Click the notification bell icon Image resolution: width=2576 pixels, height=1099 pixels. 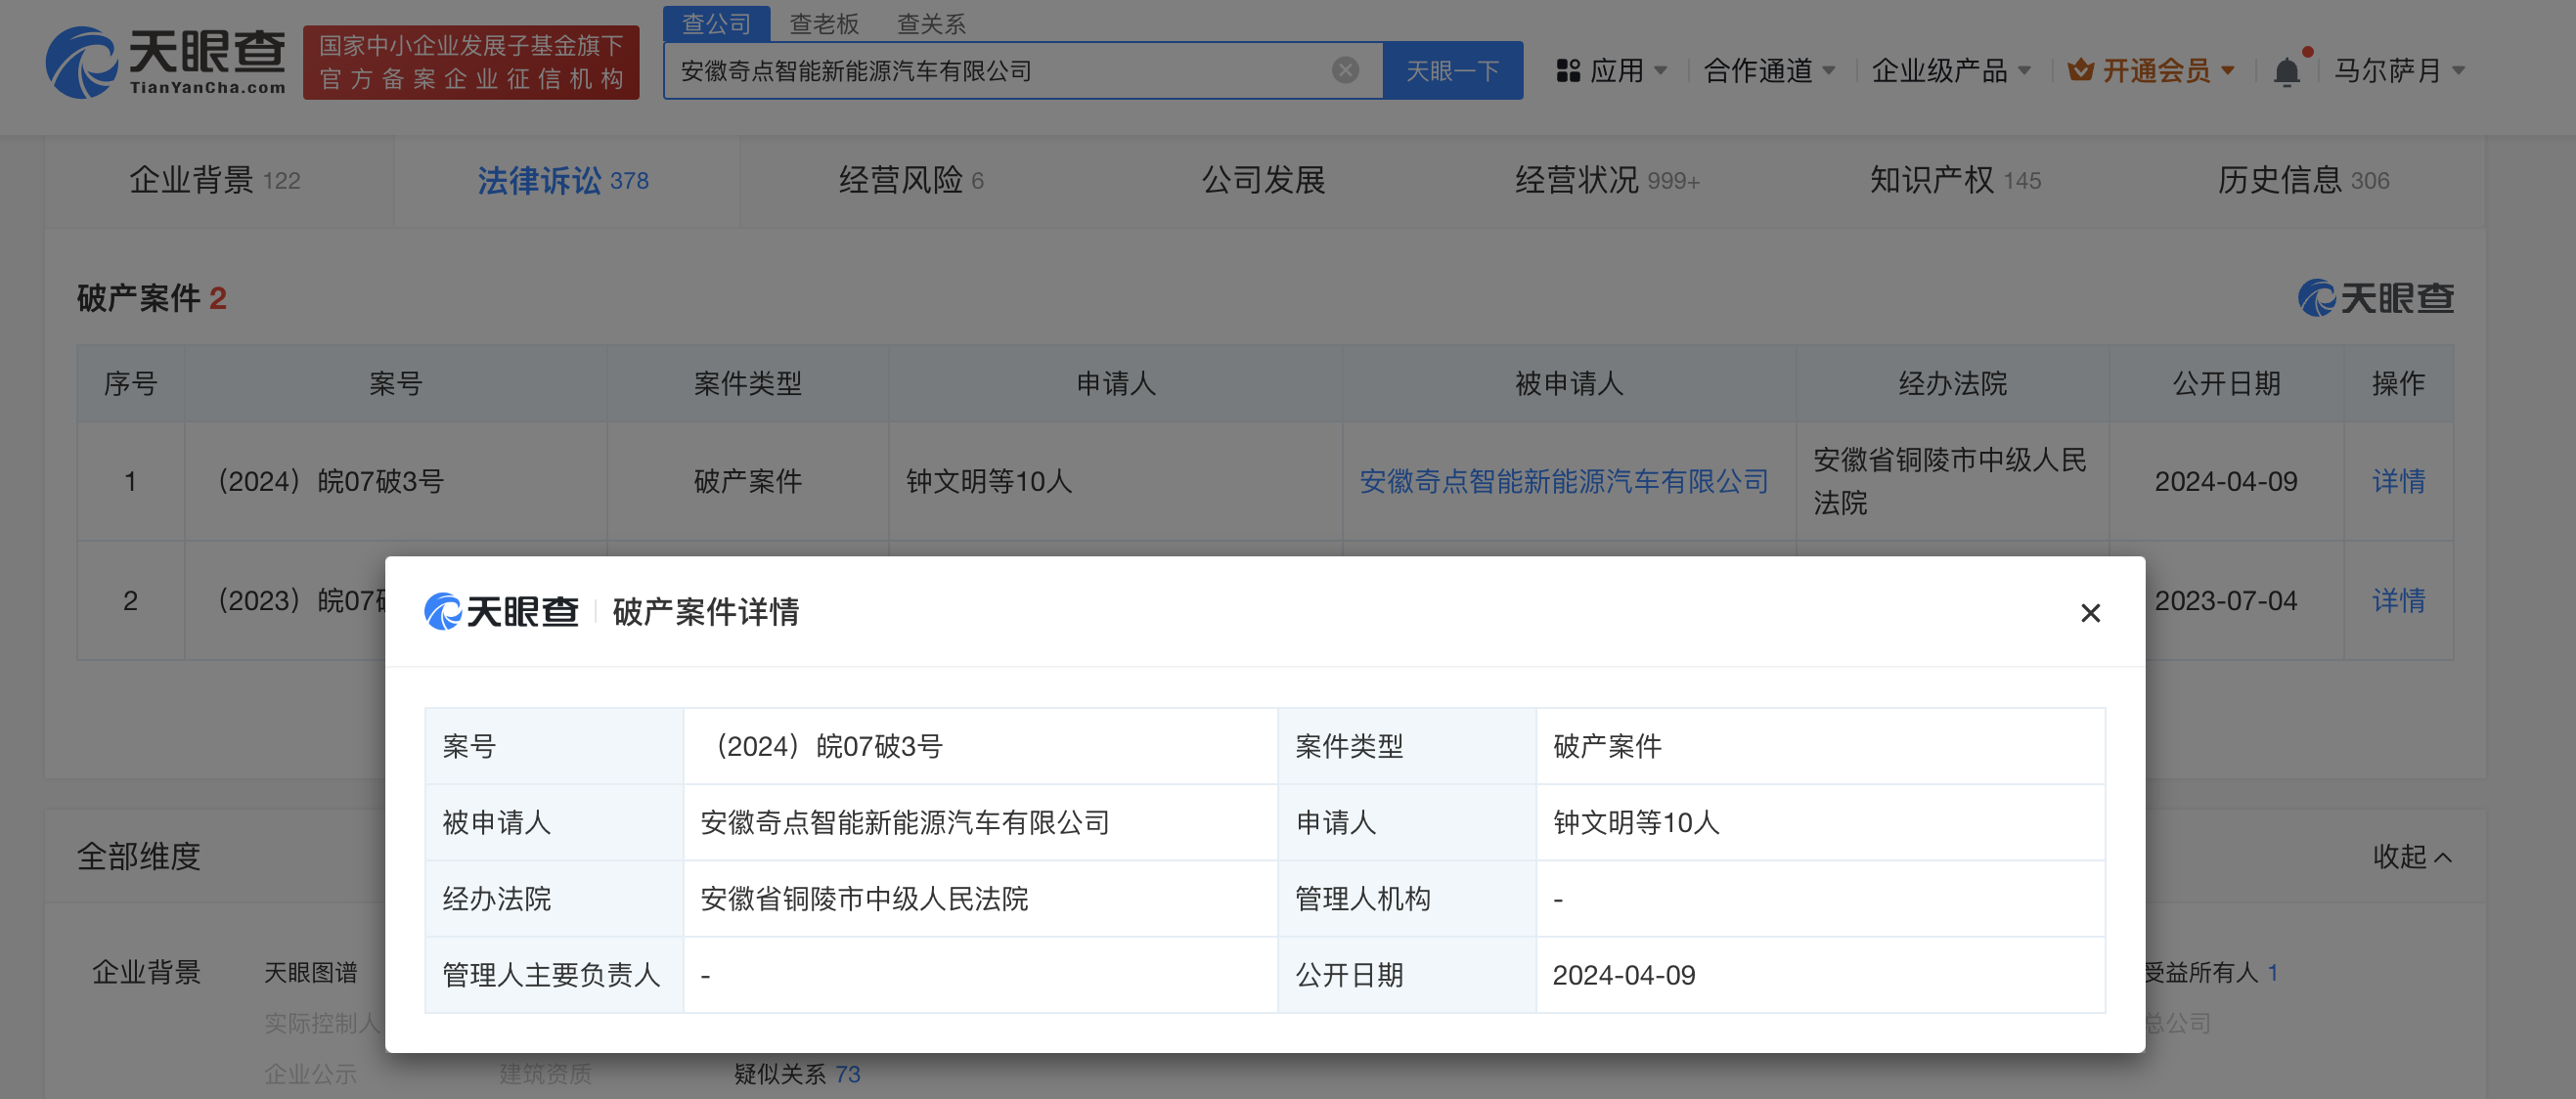(x=2286, y=71)
